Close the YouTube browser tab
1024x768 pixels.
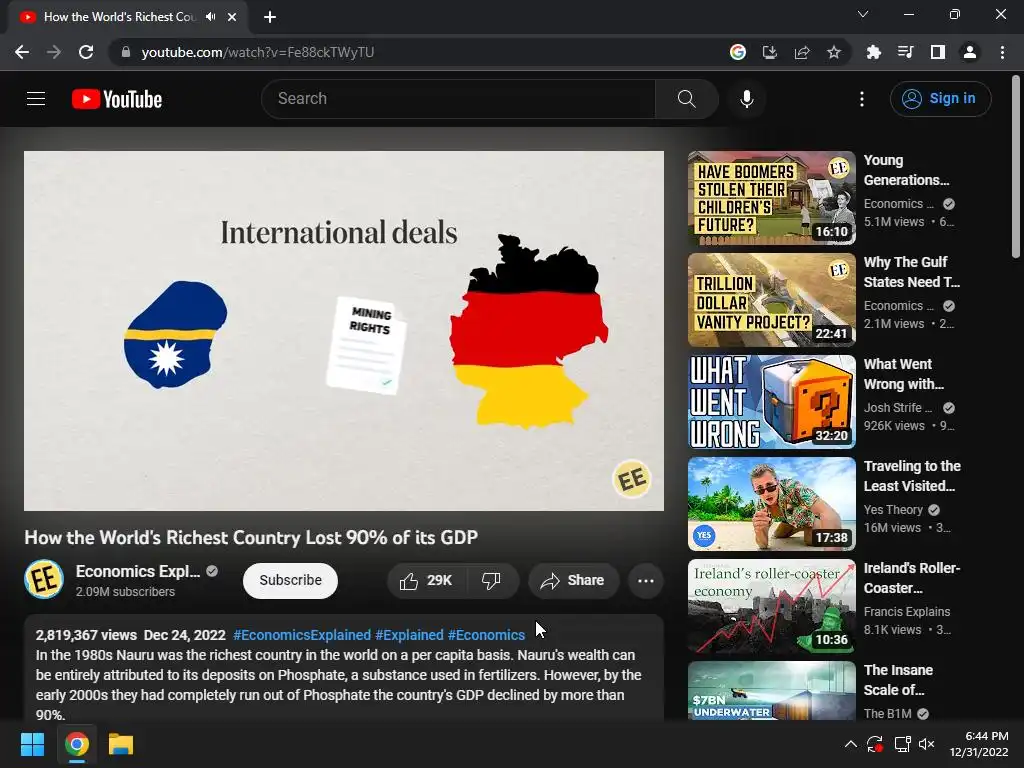click(232, 17)
